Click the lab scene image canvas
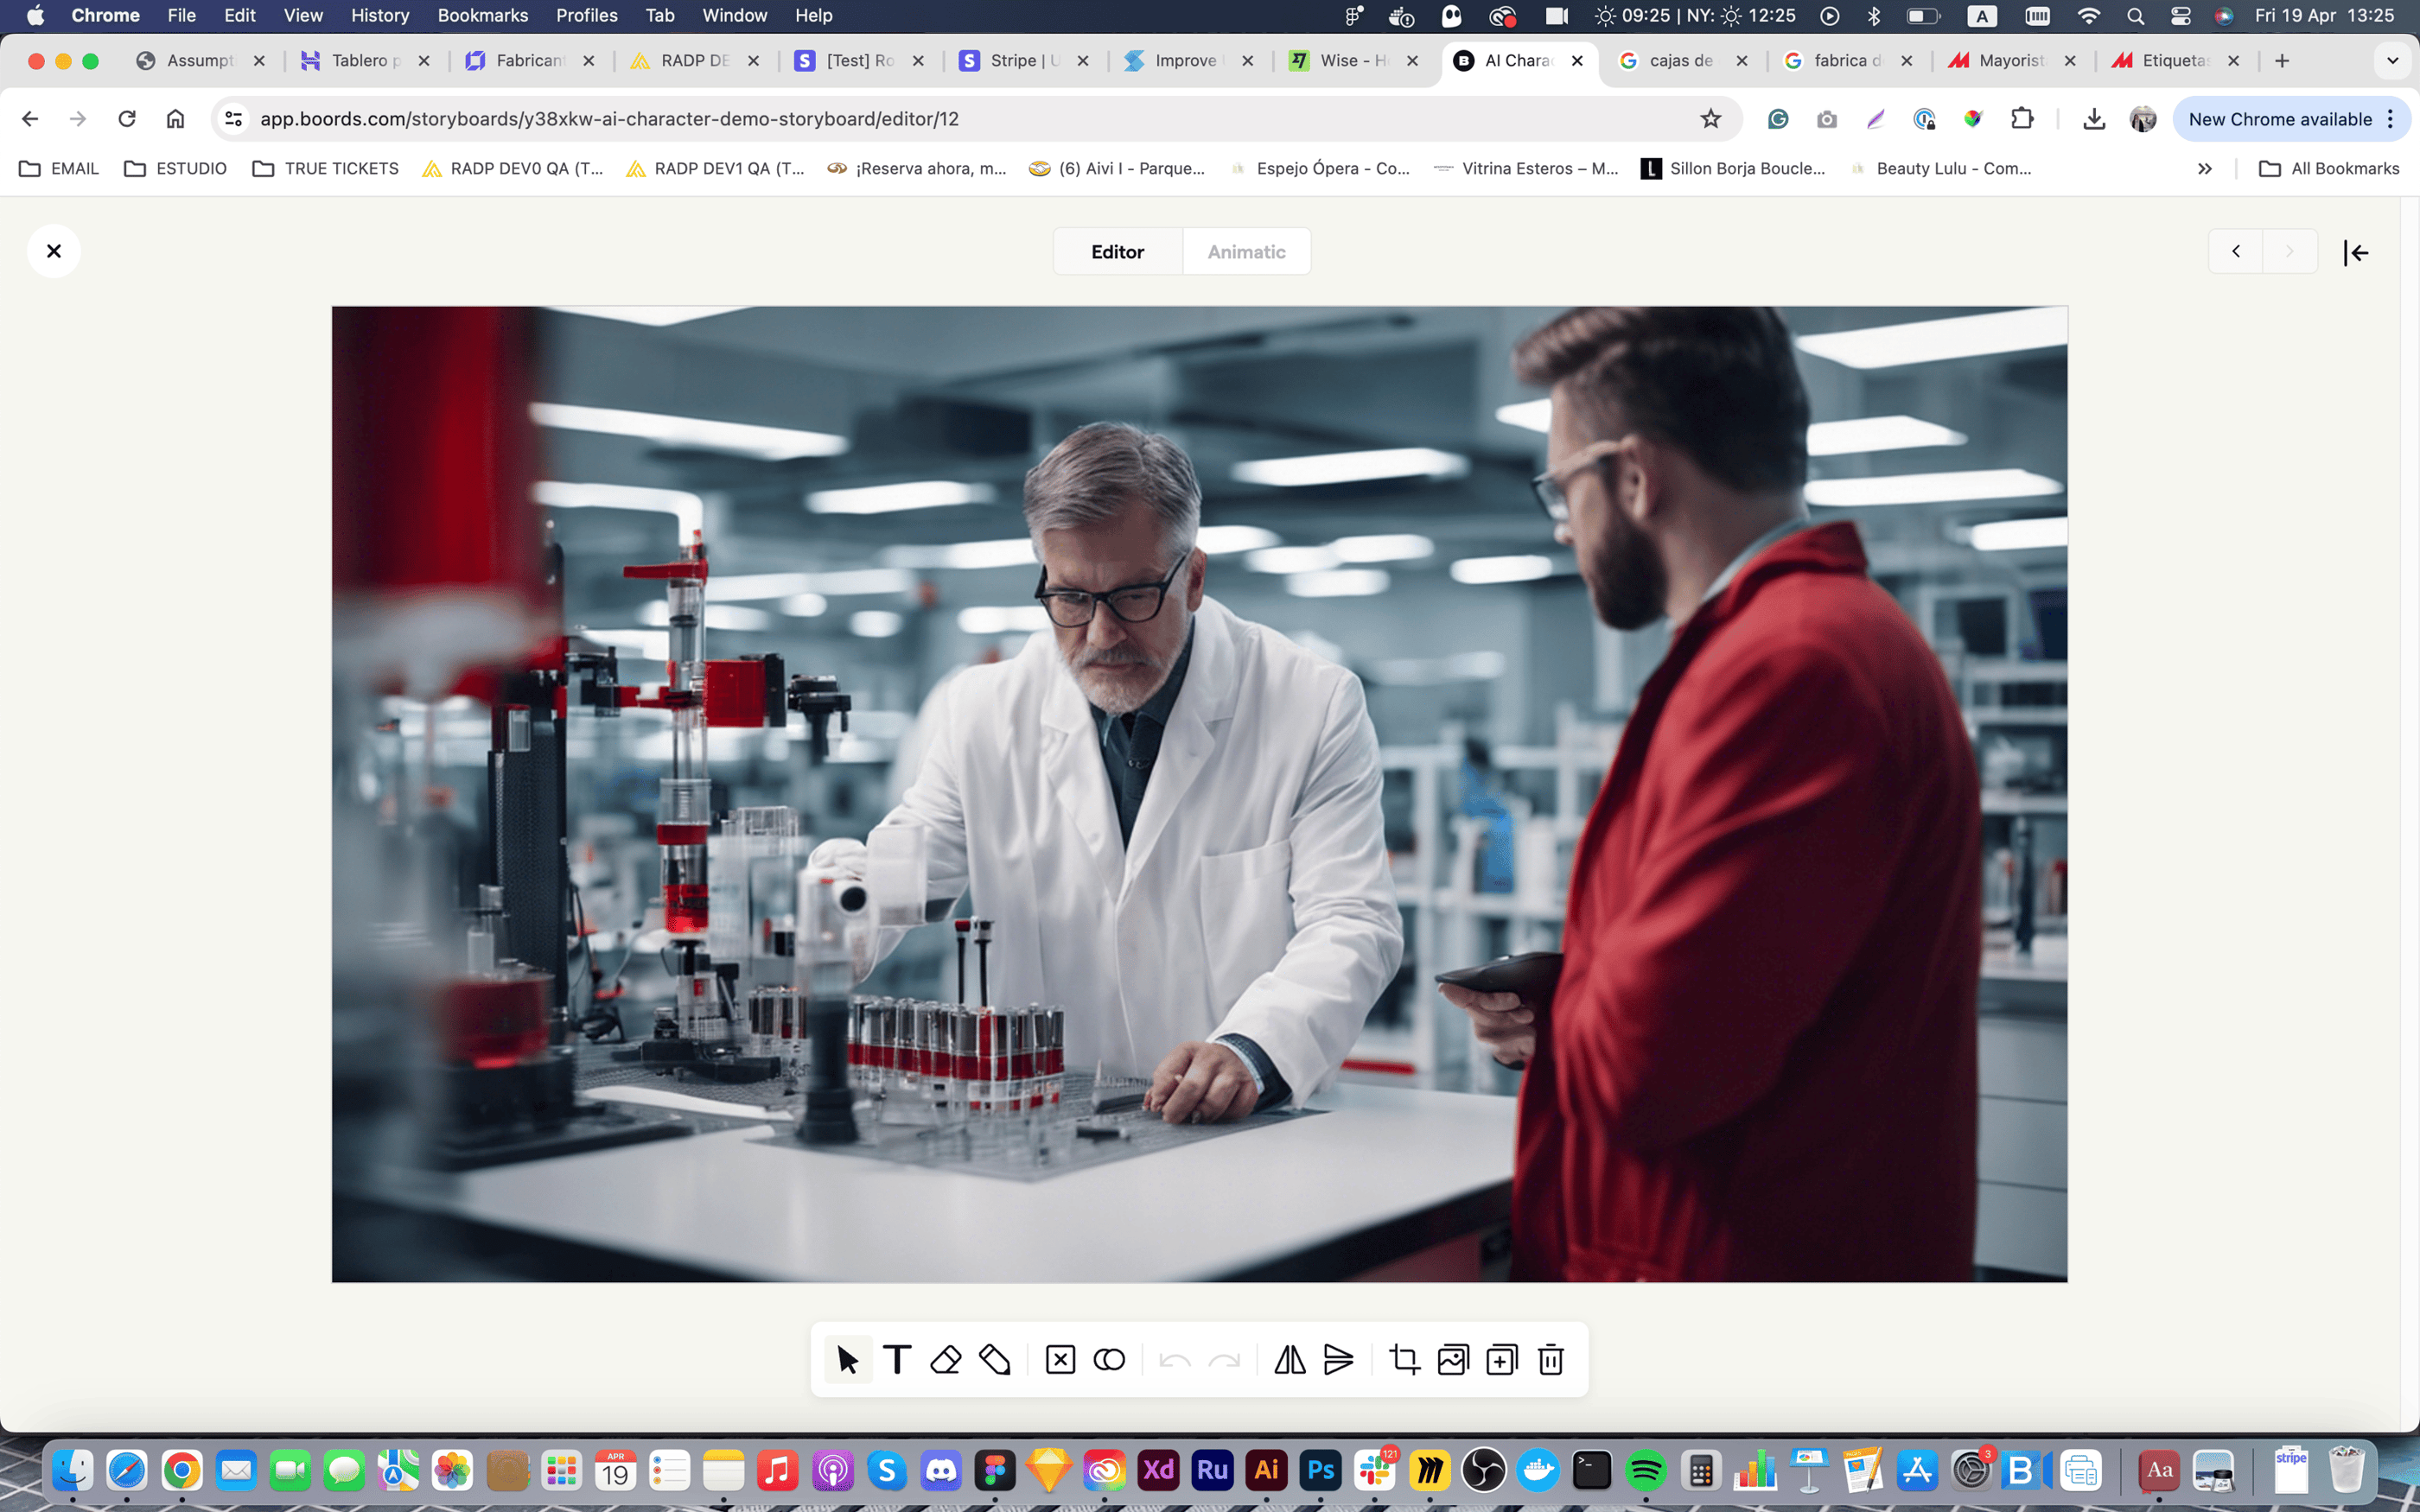The height and width of the screenshot is (1512, 2420). [x=1199, y=794]
